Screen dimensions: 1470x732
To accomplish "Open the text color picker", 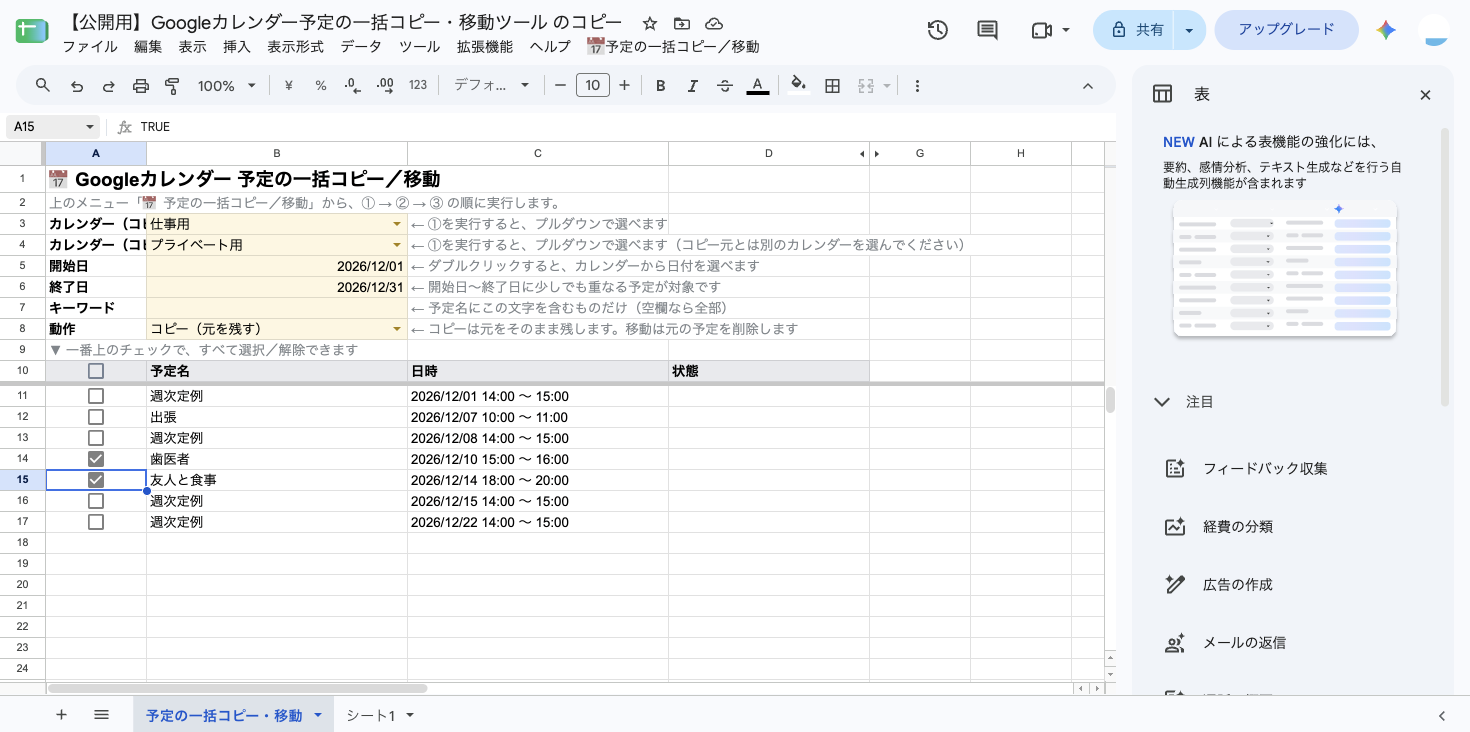I will coord(758,86).
